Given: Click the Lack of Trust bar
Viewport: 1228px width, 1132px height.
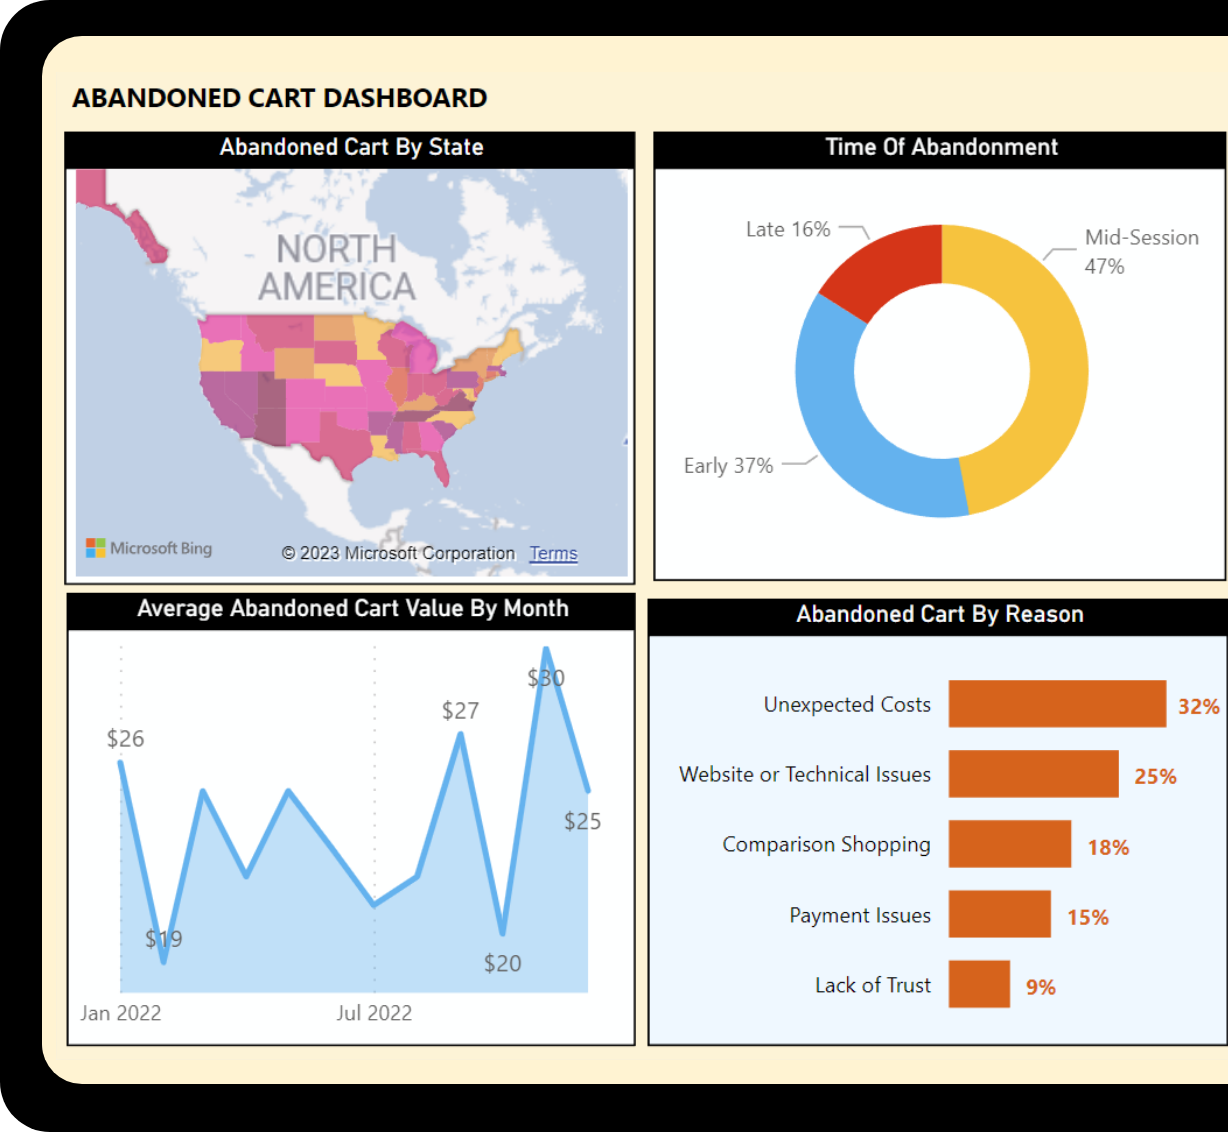Looking at the screenshot, I should [979, 984].
